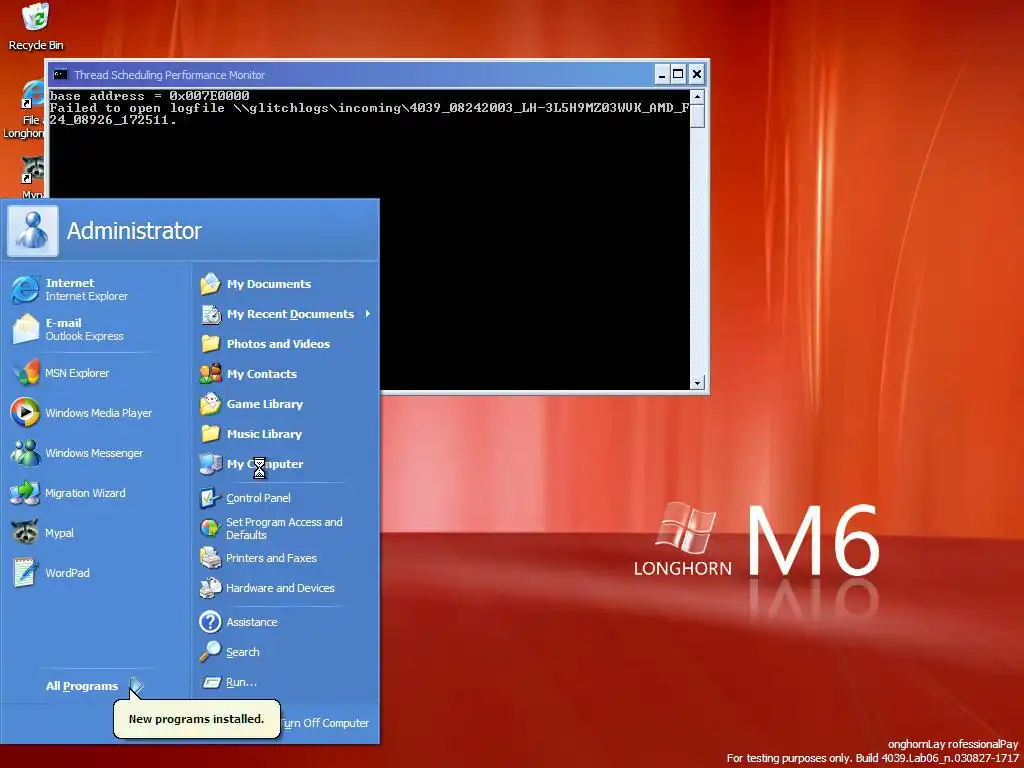Select My Documents menu entry
This screenshot has height=768, width=1024.
click(287, 283)
